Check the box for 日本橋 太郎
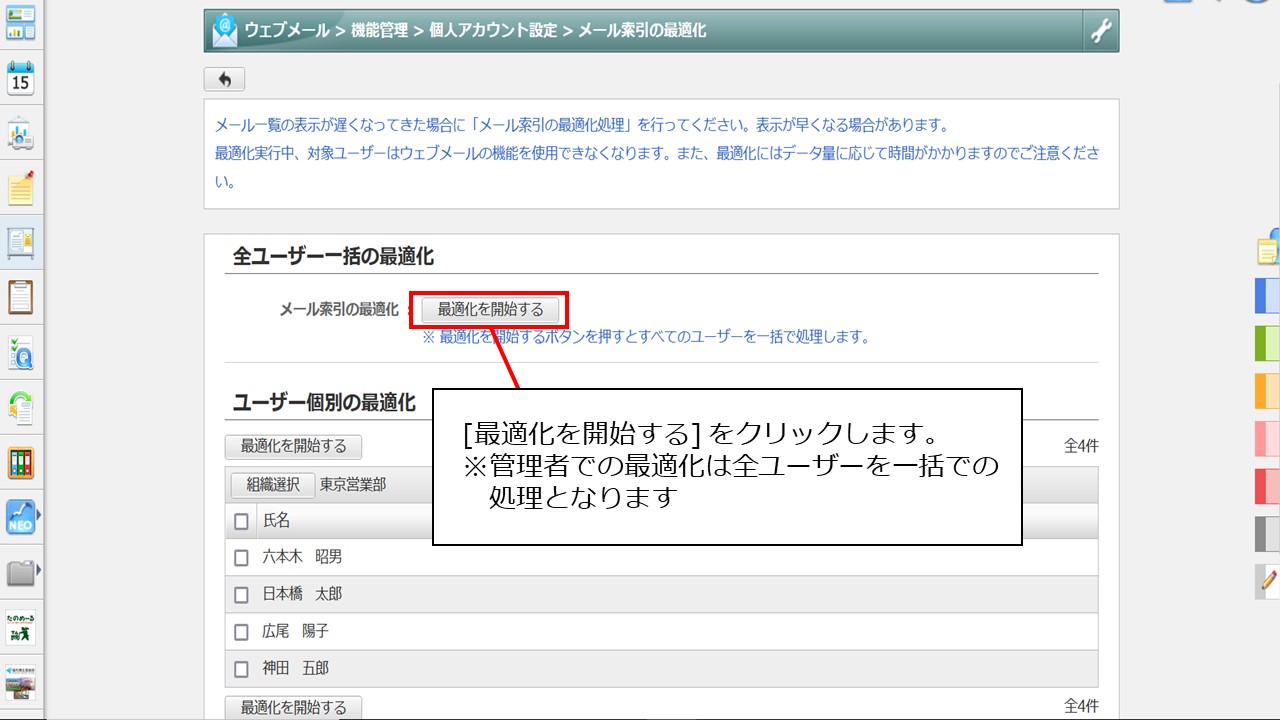The height and width of the screenshot is (720, 1280). point(241,595)
